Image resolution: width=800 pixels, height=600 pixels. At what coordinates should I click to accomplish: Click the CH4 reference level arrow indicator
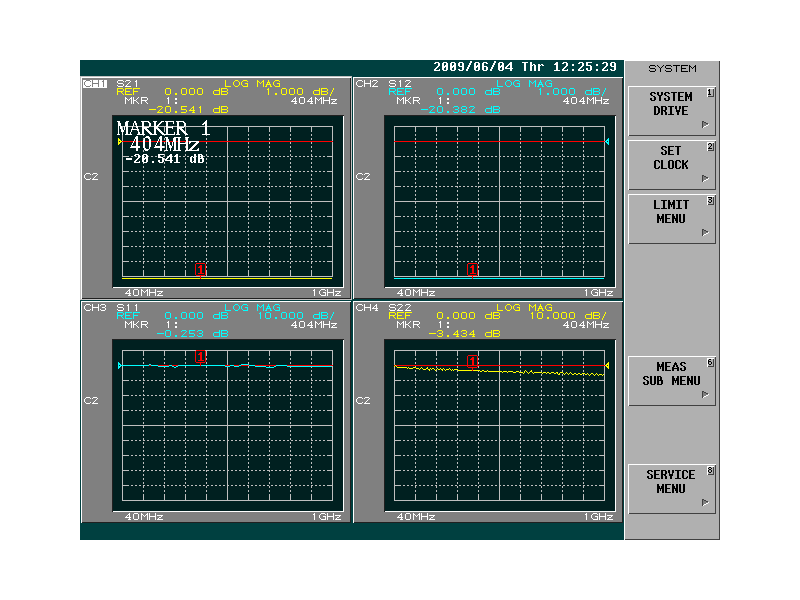point(607,365)
